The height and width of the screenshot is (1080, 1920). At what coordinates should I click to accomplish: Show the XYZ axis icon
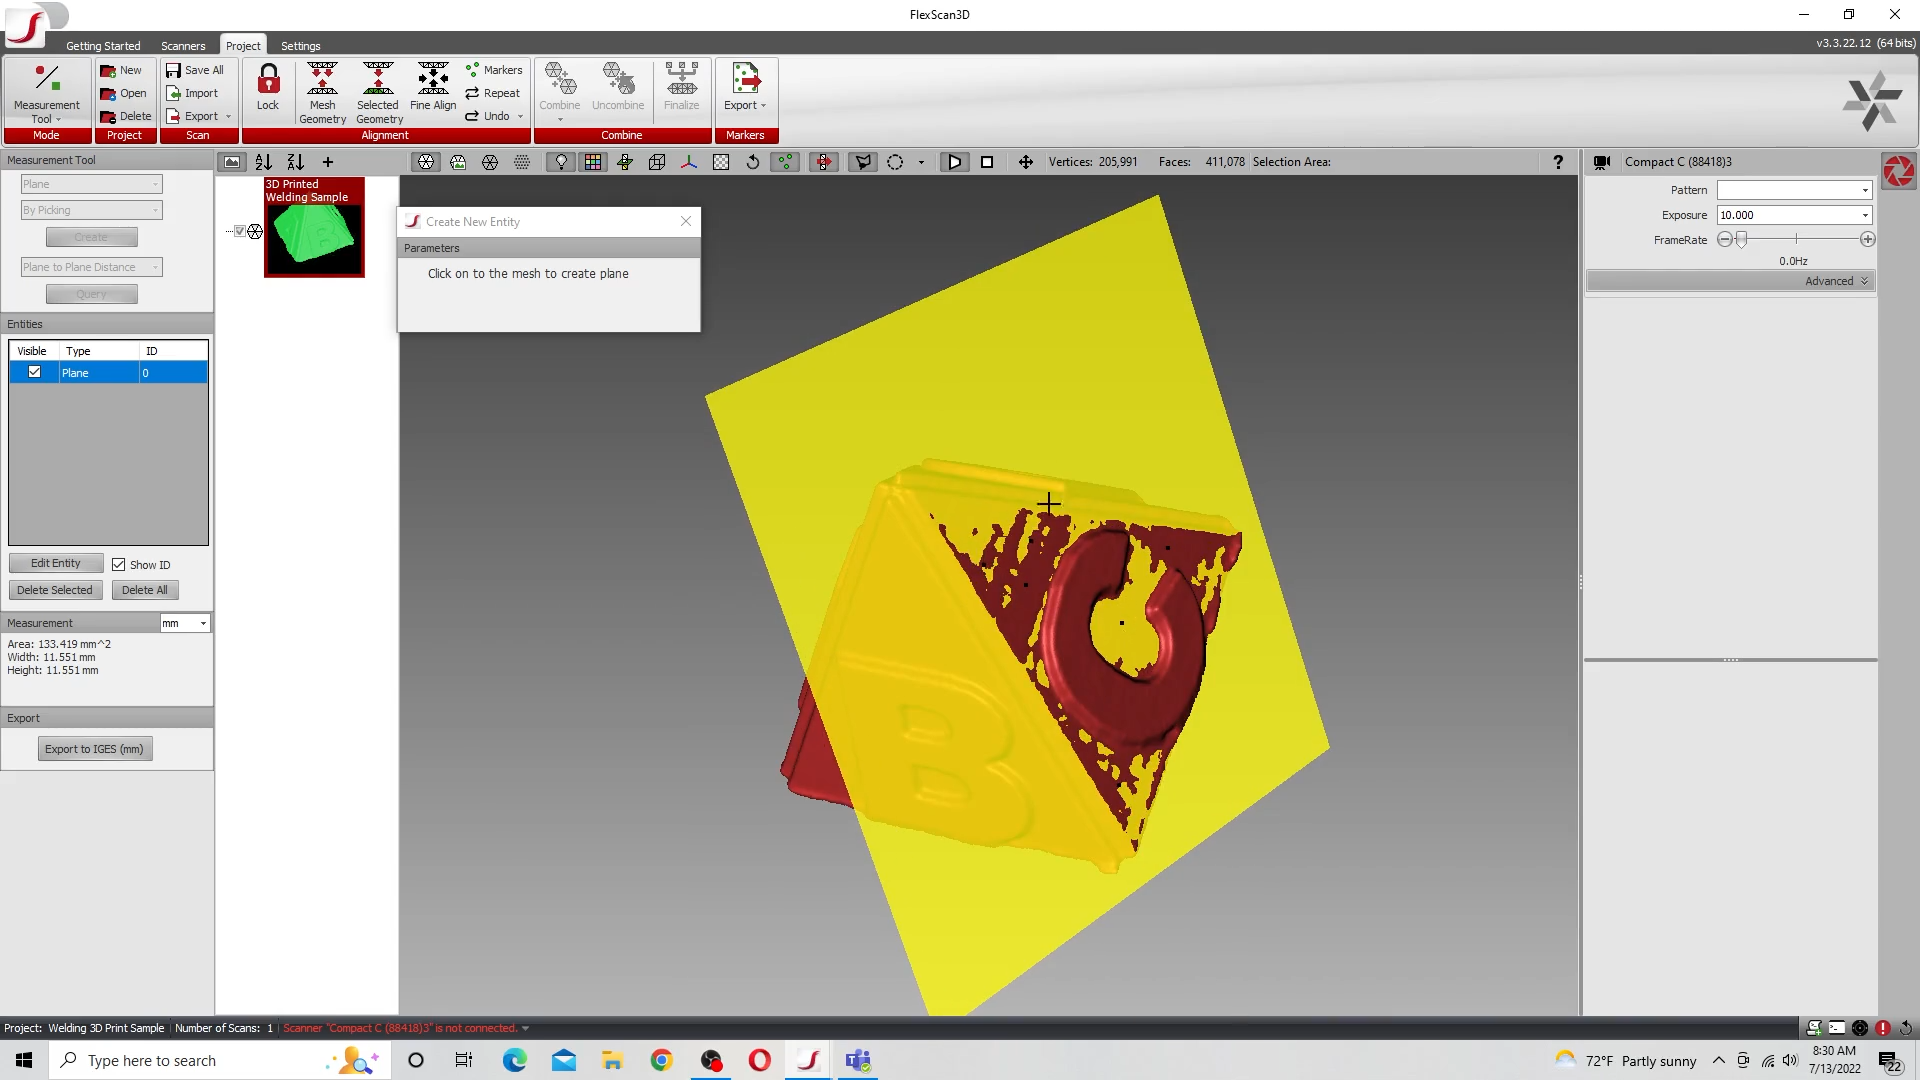point(689,162)
